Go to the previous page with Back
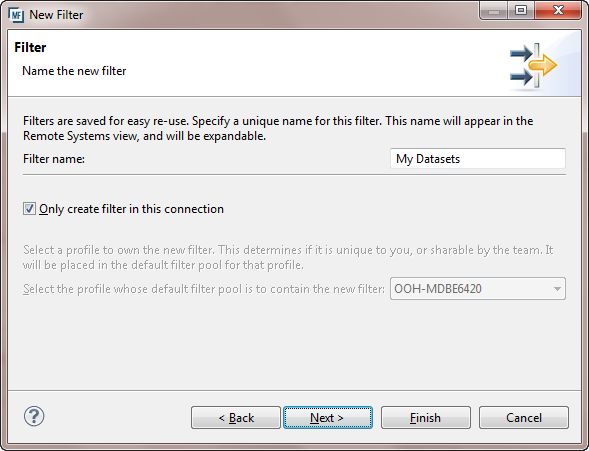 pos(236,418)
